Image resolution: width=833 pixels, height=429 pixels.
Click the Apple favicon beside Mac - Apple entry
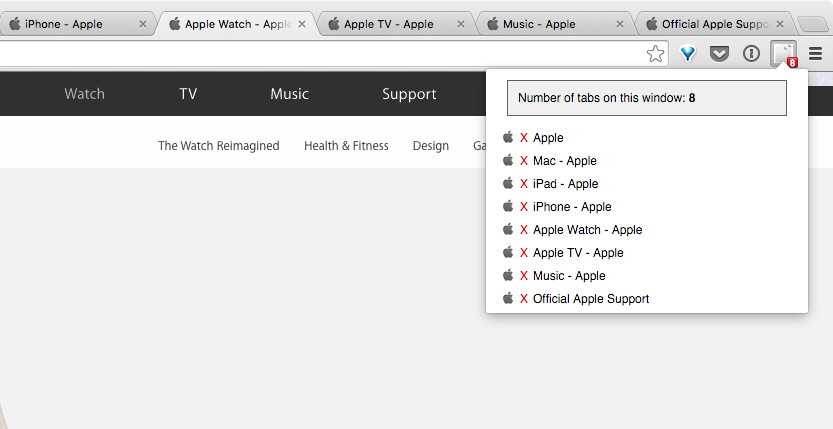tap(508, 160)
